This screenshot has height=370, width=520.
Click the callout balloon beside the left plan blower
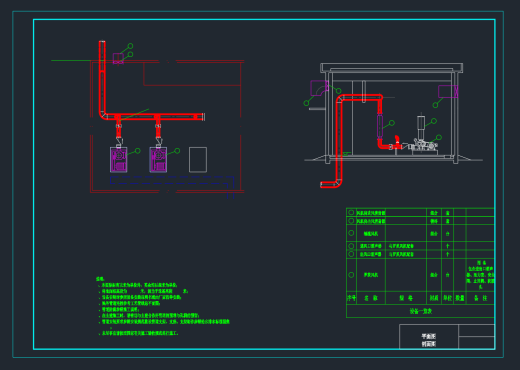(138, 151)
